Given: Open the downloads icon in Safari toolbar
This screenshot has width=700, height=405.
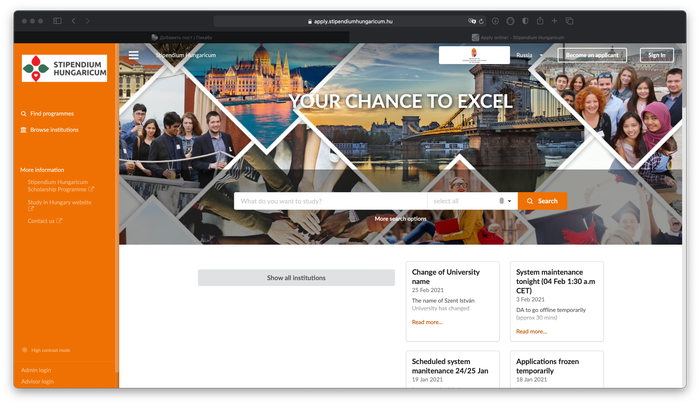Looking at the screenshot, I should (x=495, y=21).
